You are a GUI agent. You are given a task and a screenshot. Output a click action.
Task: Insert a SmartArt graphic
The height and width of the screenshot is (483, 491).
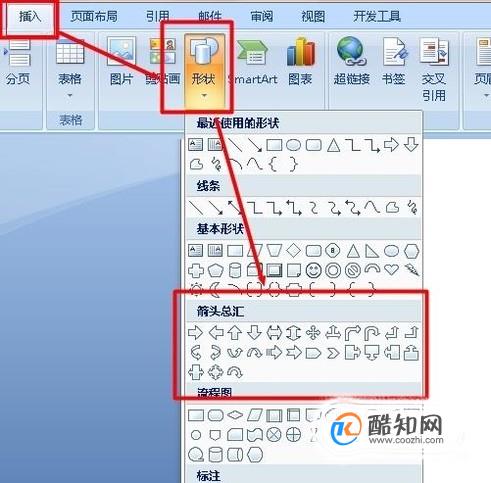(x=253, y=61)
